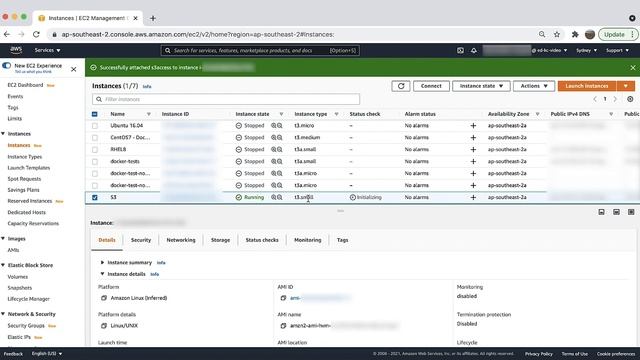Open the notifications bell

coord(474,50)
